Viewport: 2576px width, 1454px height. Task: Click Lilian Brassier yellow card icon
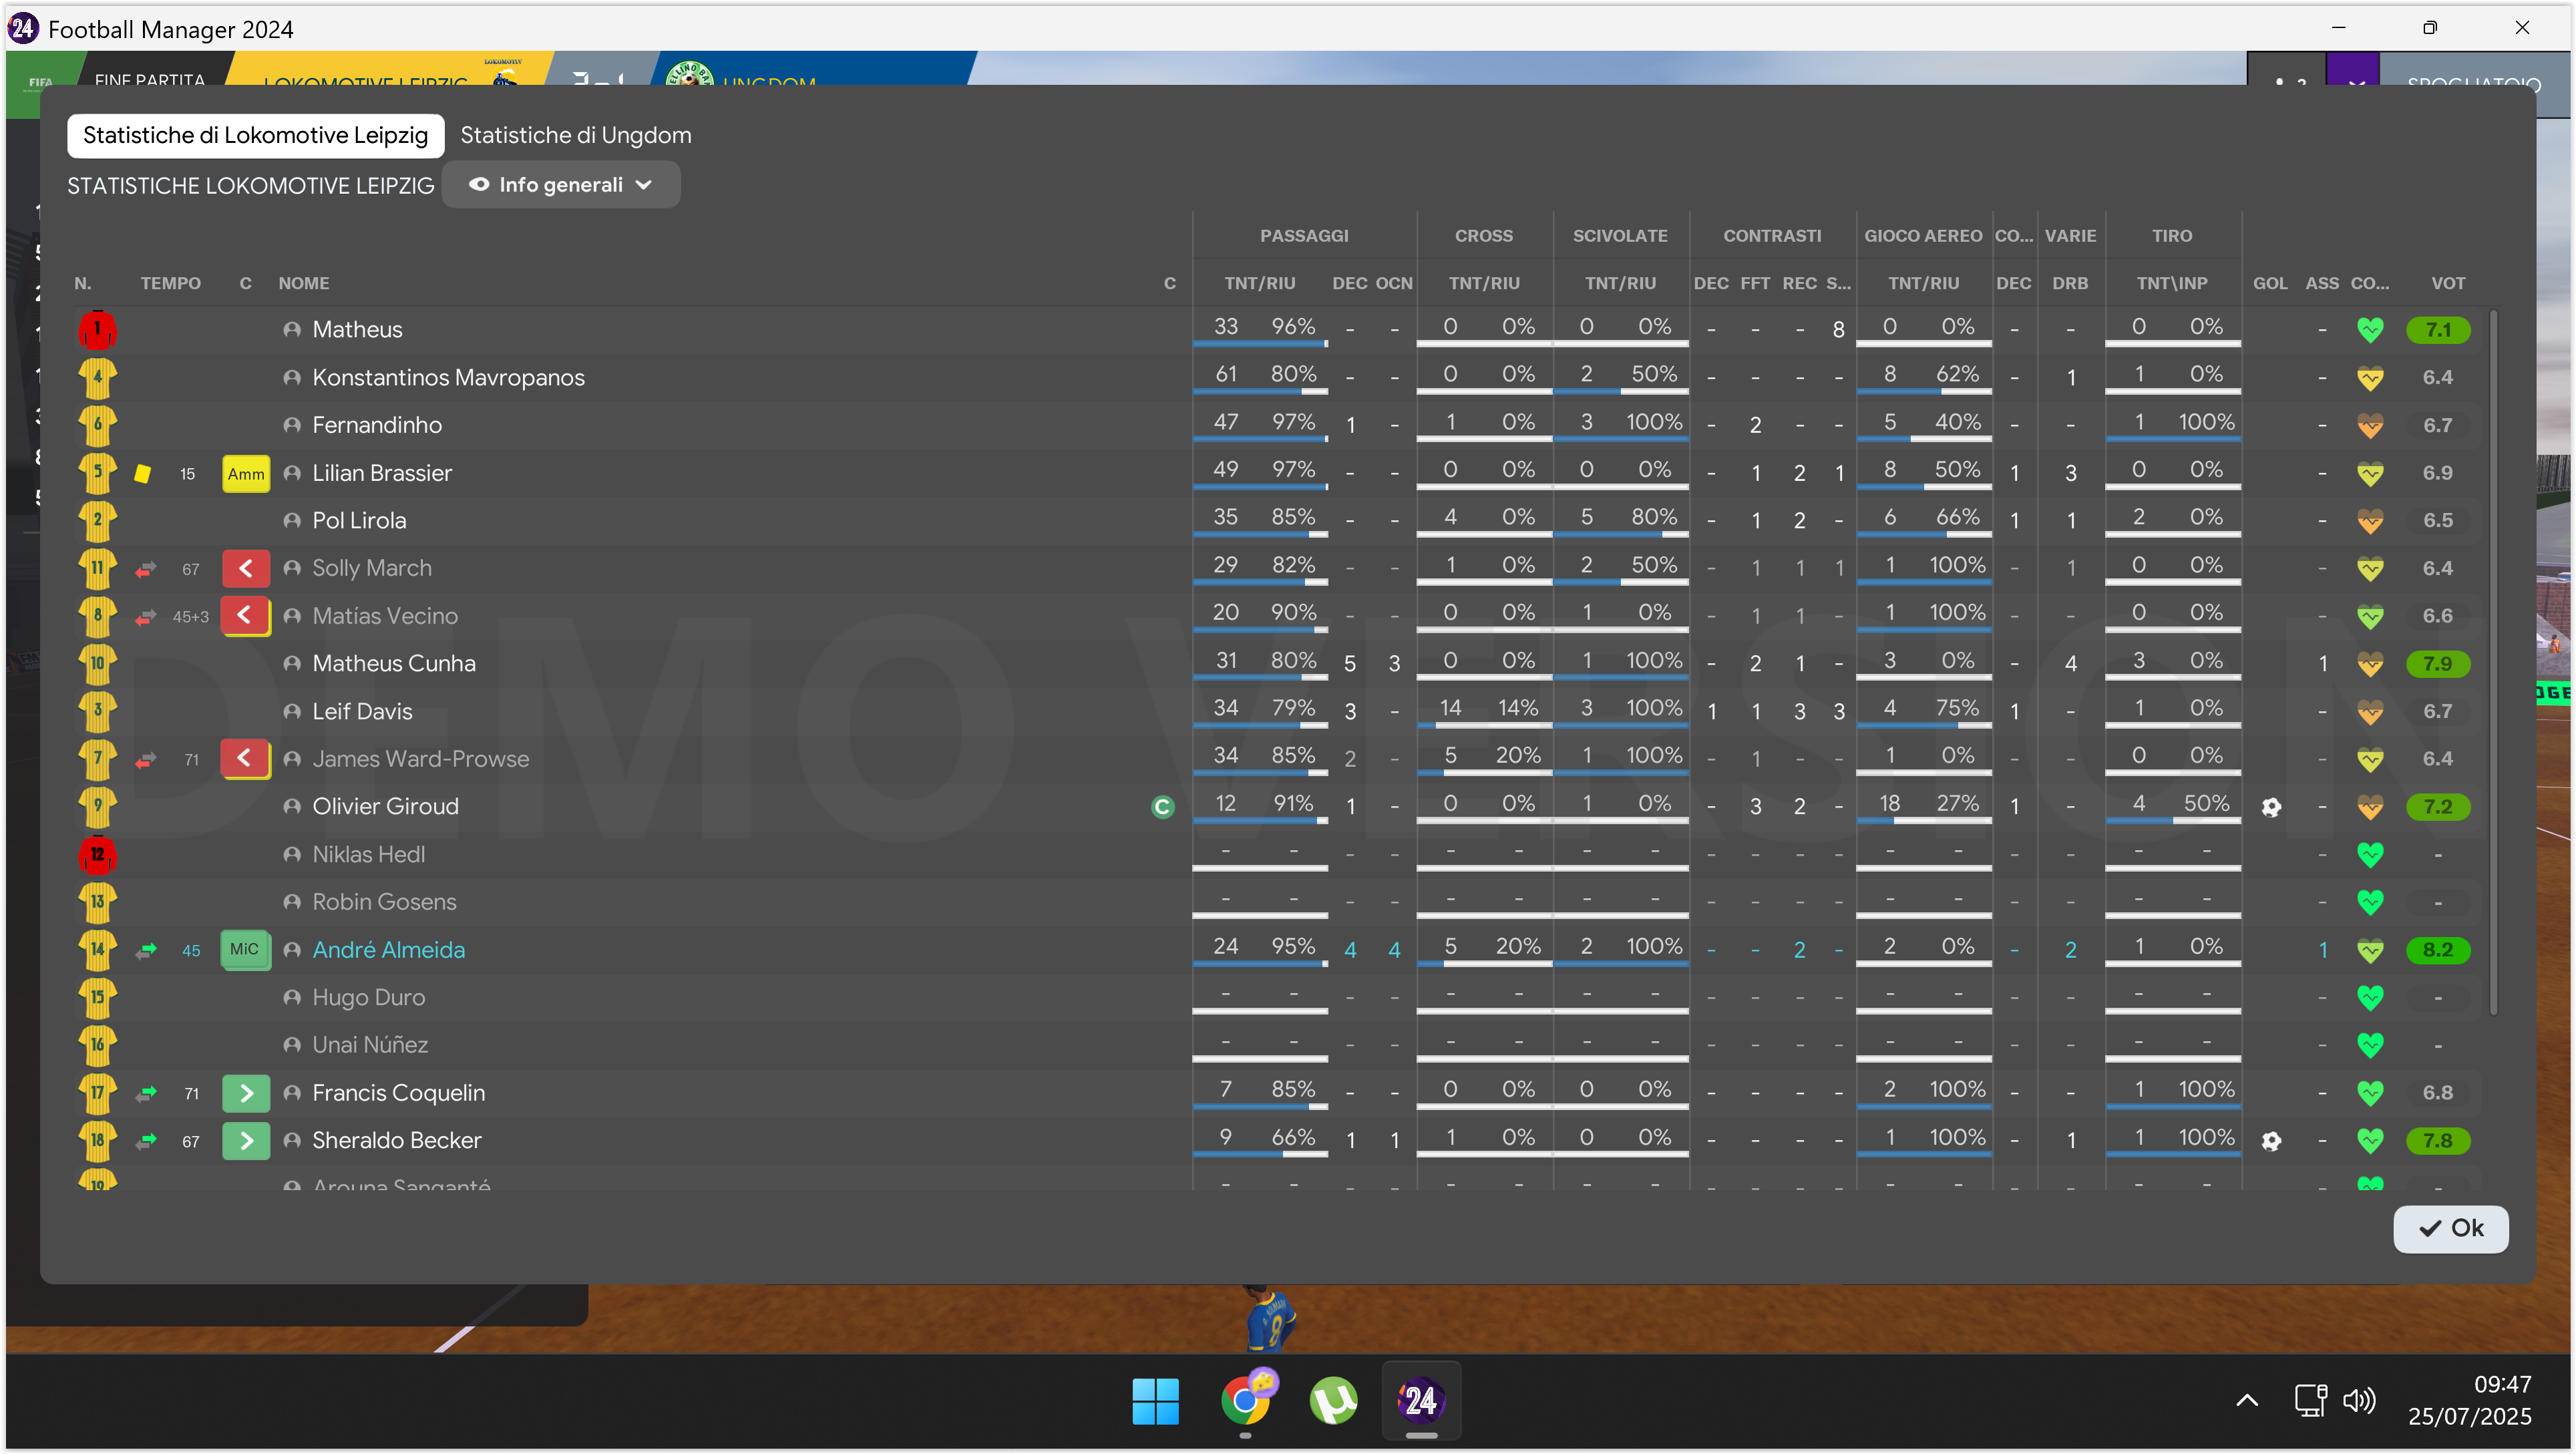[143, 473]
